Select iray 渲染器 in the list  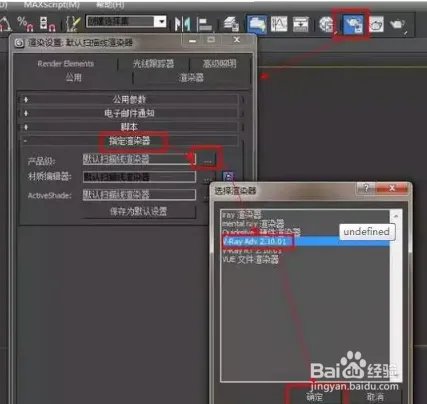coord(242,215)
